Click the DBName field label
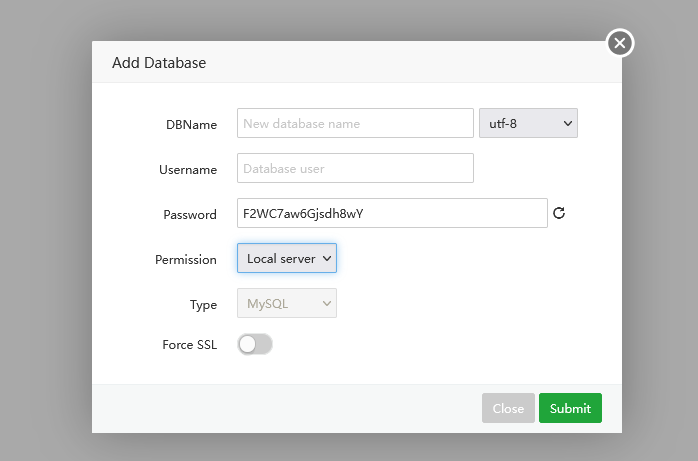 pos(191,124)
